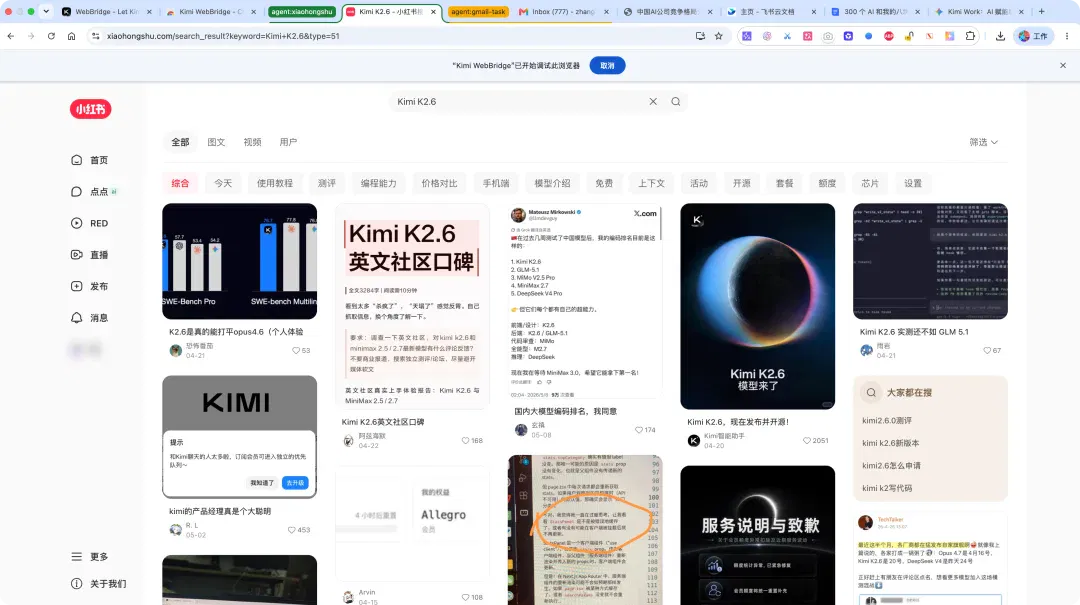
Task: Open 直播 live in sidebar
Action: pyautogui.click(x=90, y=254)
